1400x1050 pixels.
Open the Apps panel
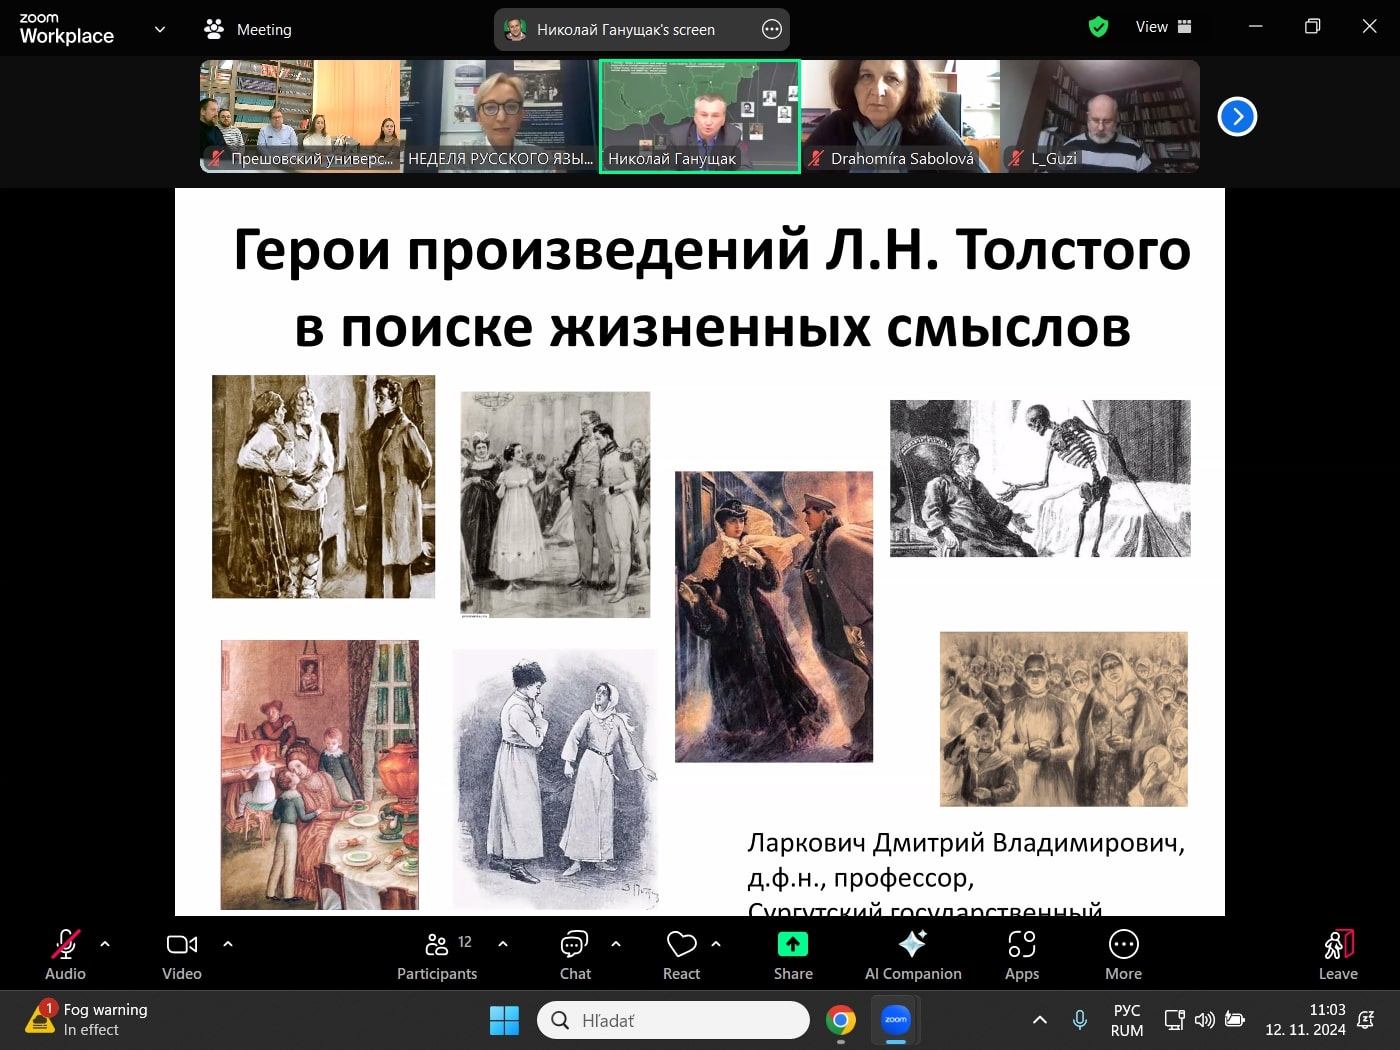pyautogui.click(x=1022, y=955)
